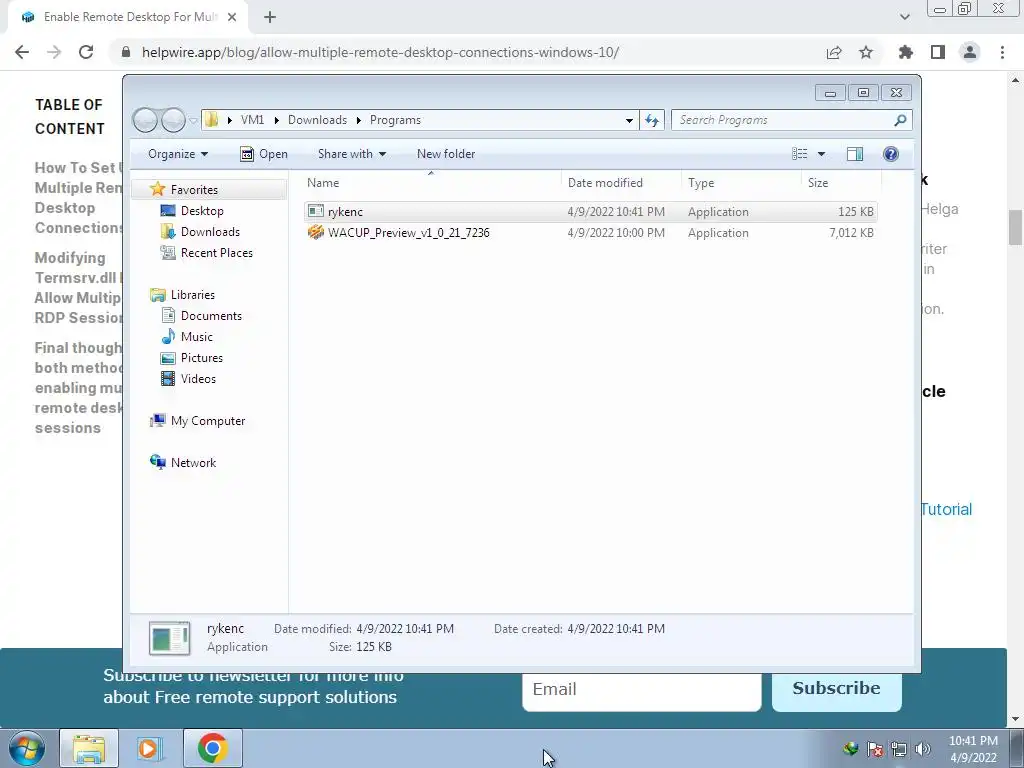Open a new Chrome tab
The height and width of the screenshot is (768, 1024).
270,17
